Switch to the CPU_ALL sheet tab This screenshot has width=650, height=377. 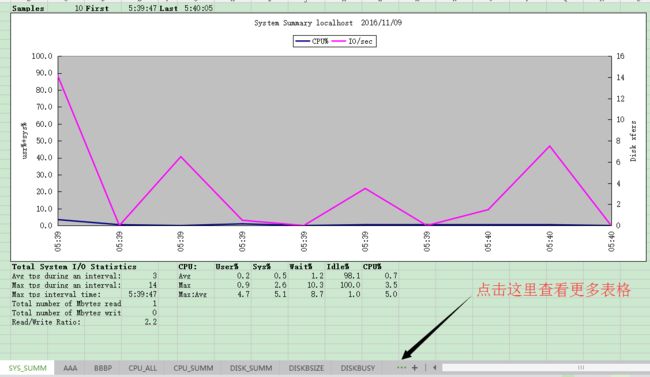click(x=143, y=368)
